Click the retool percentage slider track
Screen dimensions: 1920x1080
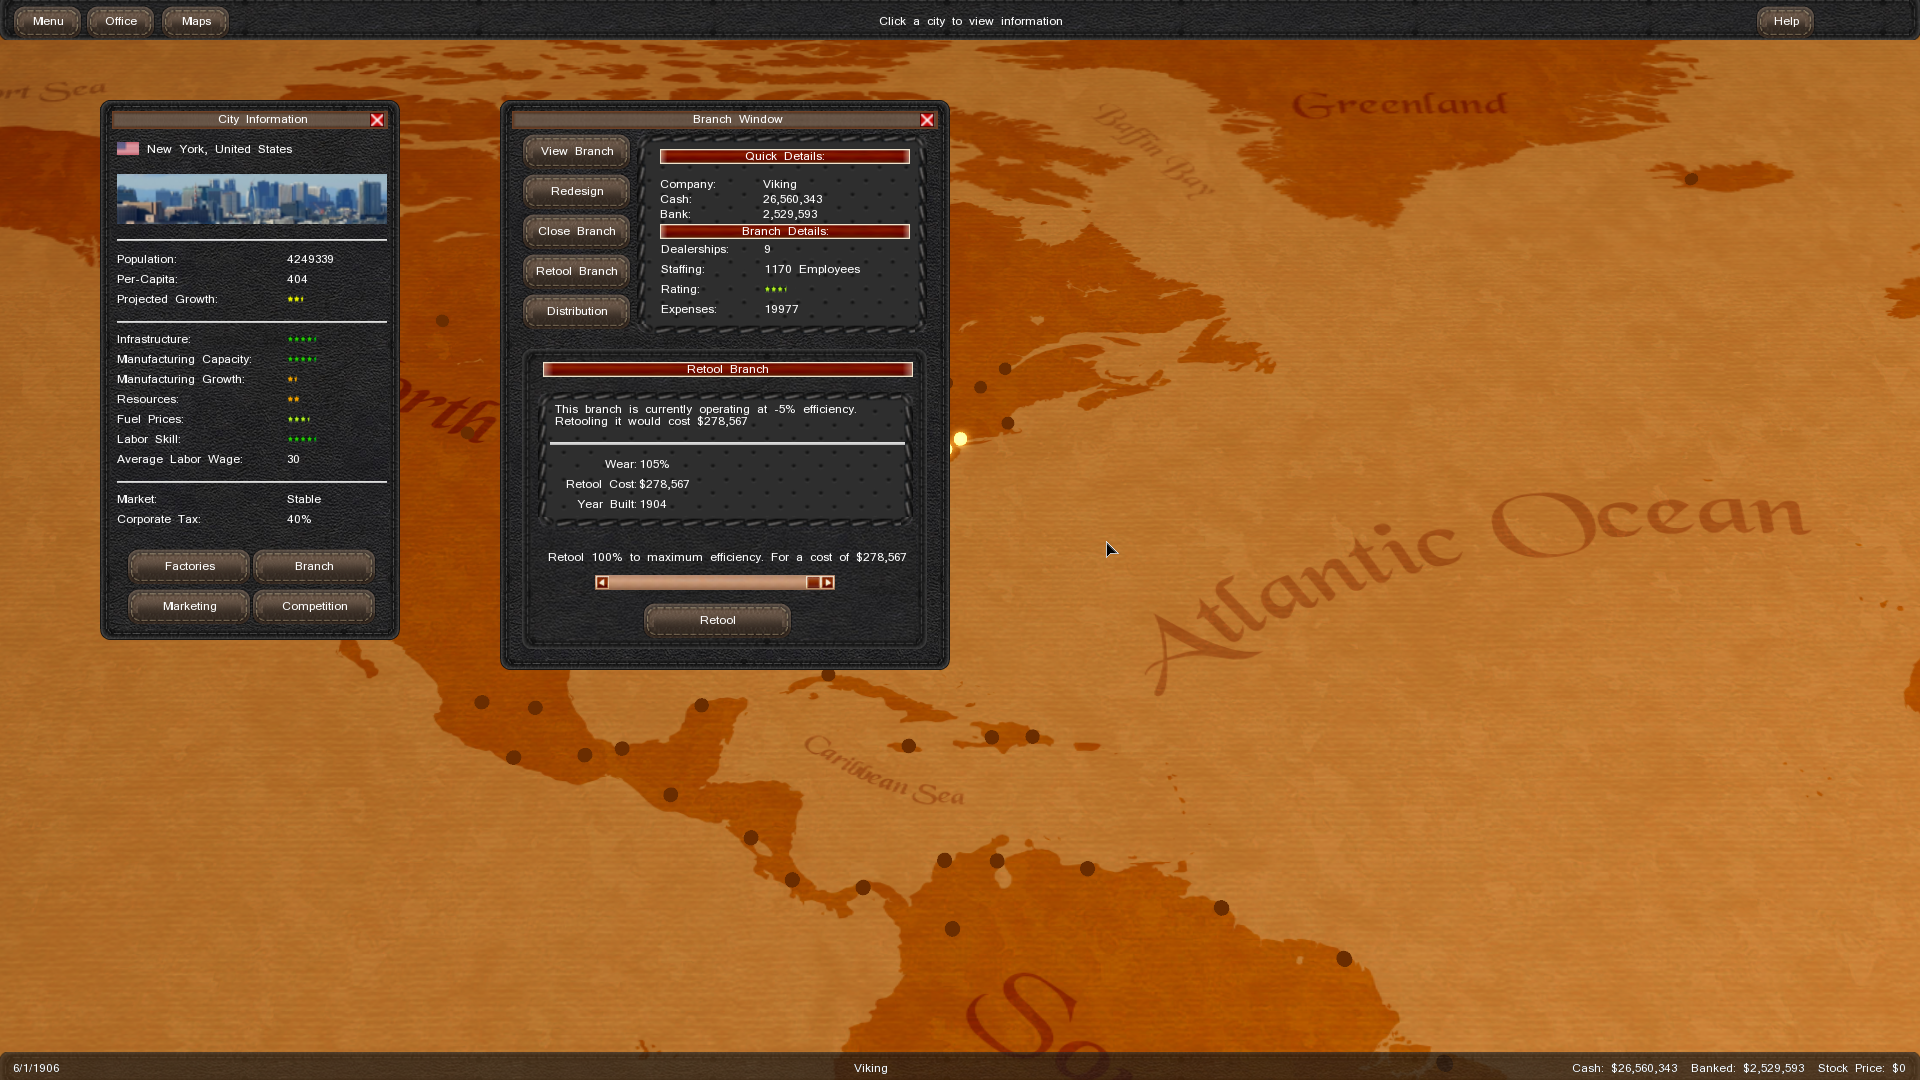[708, 583]
